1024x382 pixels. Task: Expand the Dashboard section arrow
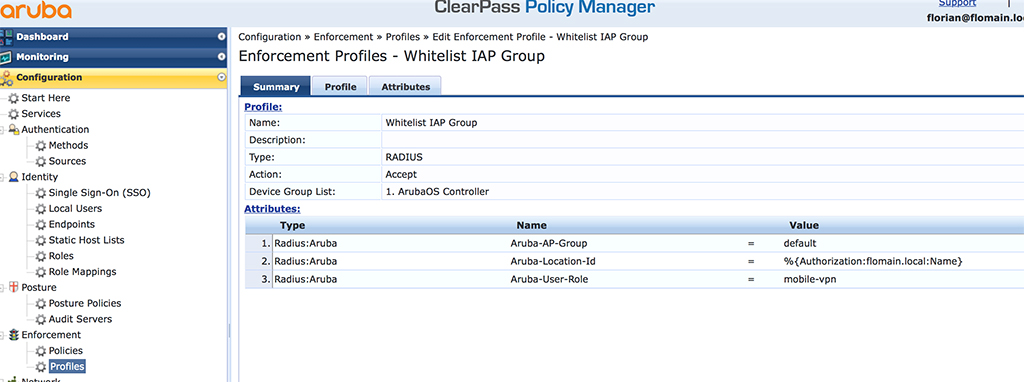pos(221,37)
